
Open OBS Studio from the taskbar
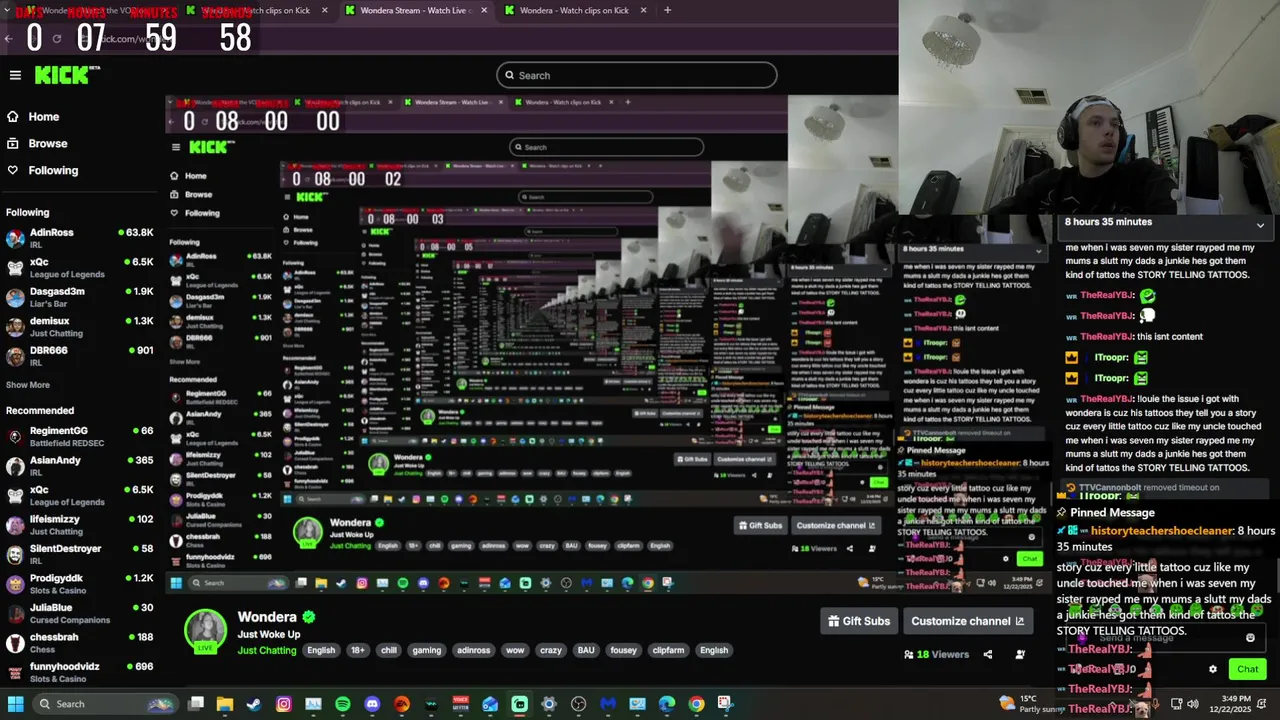(x=578, y=704)
